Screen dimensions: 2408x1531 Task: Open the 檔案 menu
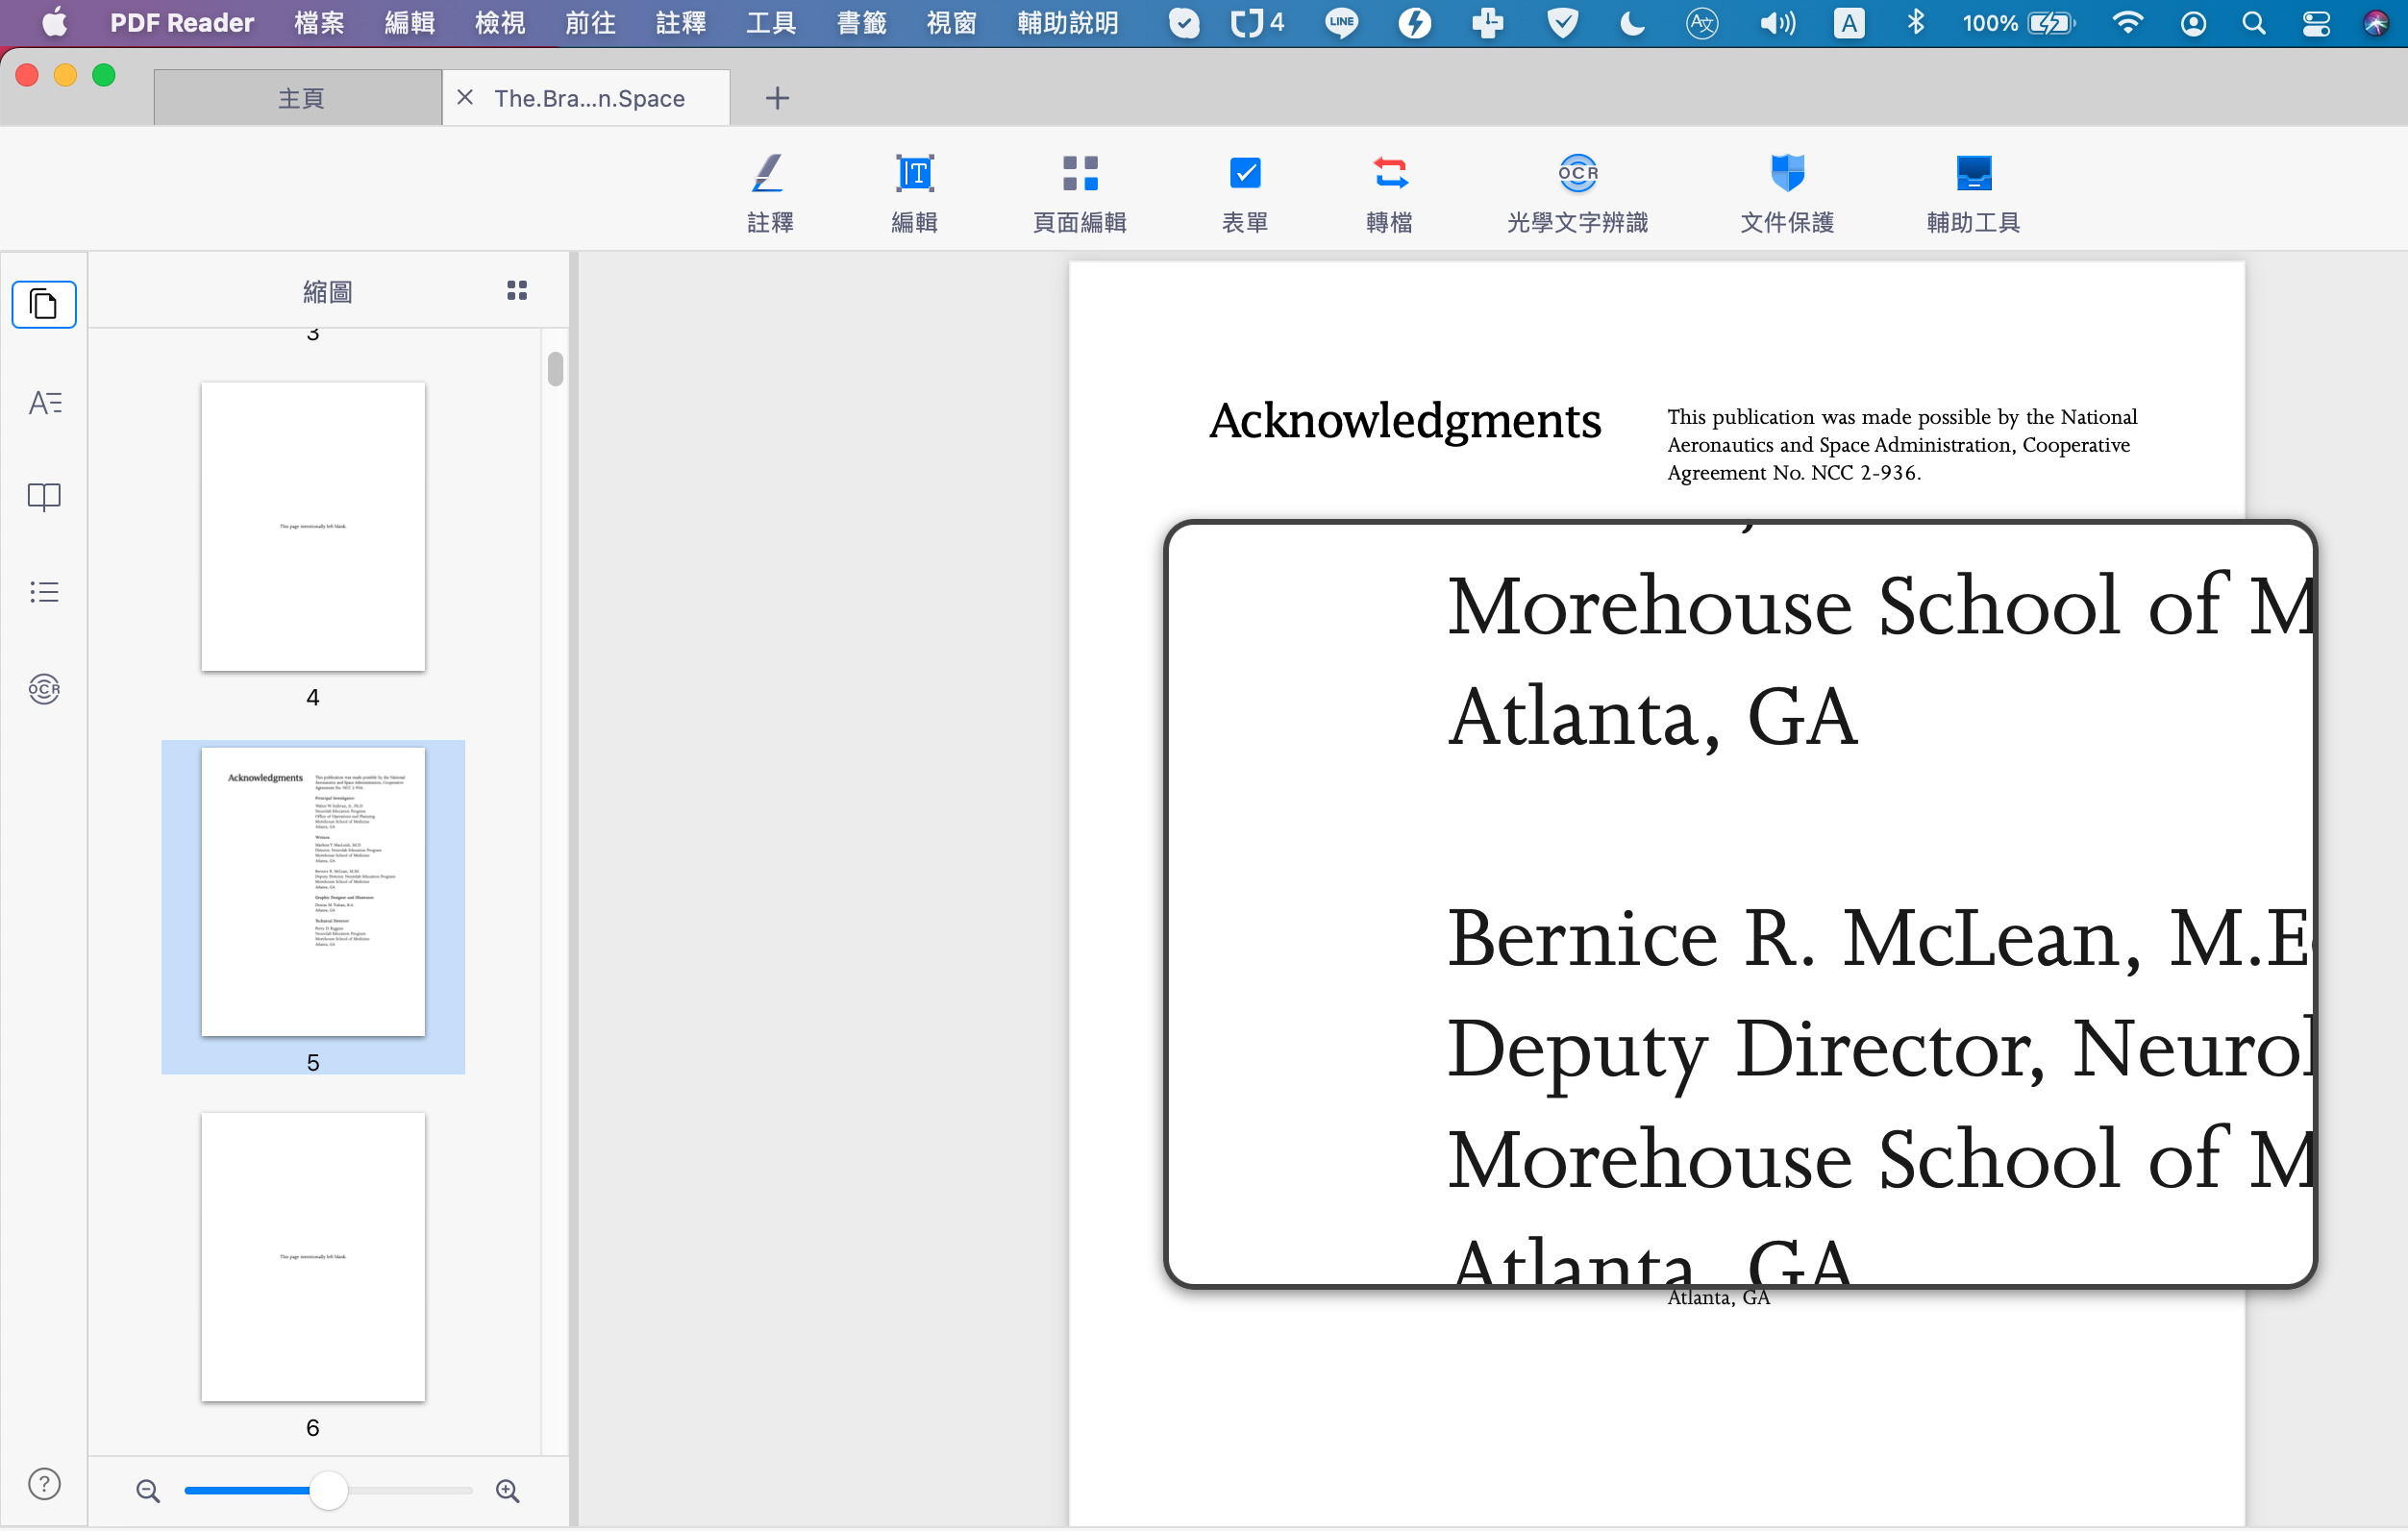click(319, 23)
